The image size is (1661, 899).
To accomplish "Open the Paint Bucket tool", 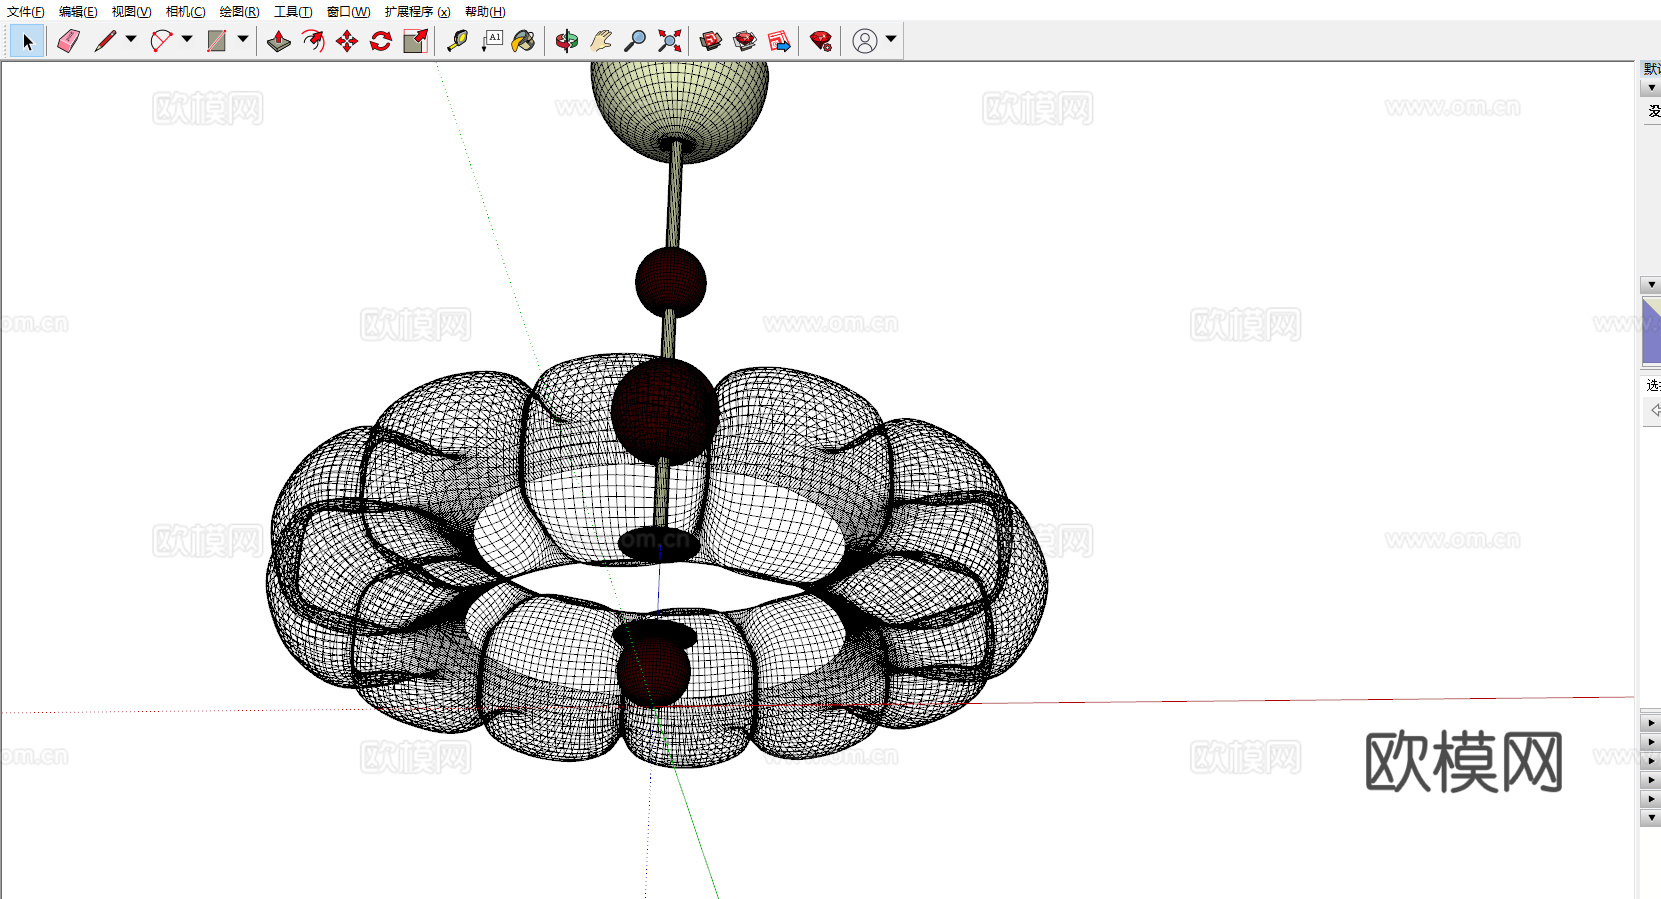I will point(523,41).
